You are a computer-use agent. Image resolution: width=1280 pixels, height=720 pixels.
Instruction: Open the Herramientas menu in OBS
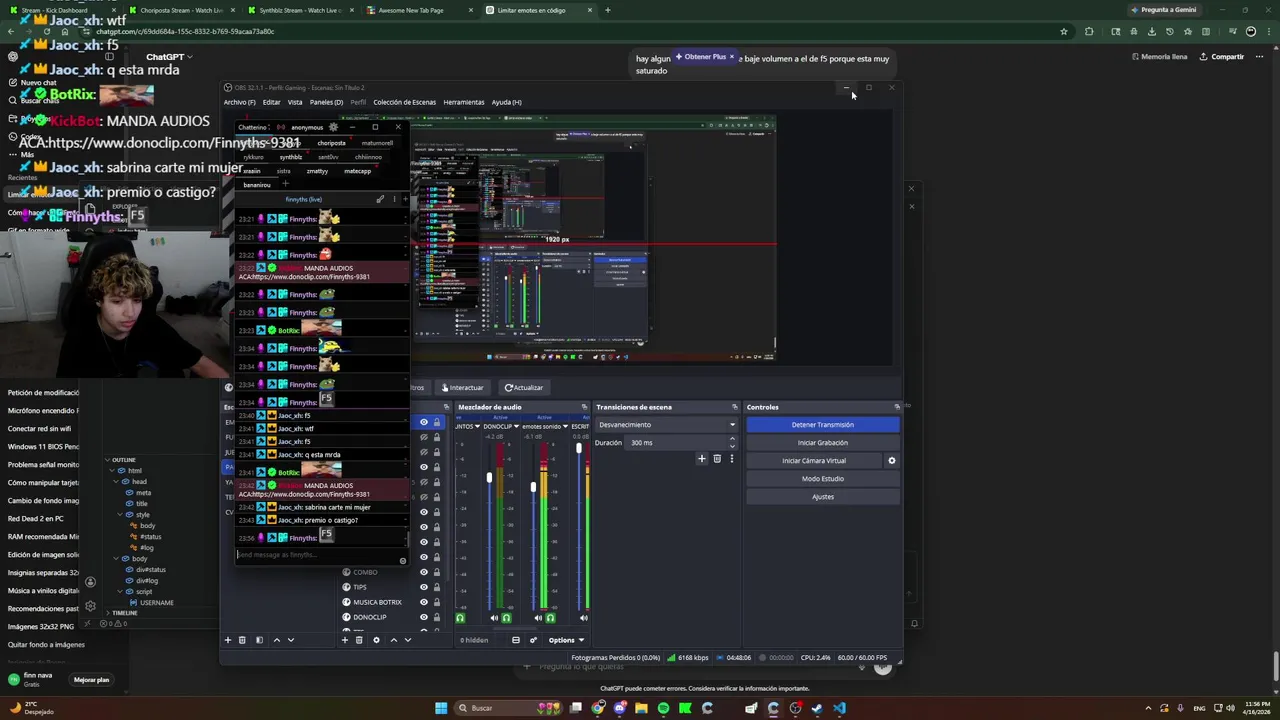pyautogui.click(x=464, y=102)
